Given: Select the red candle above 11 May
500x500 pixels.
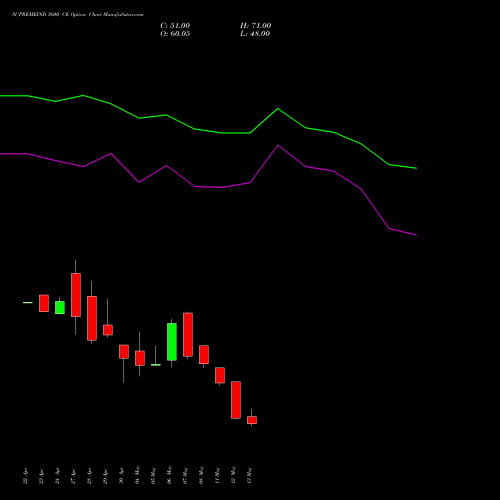Looking at the screenshot, I should click(220, 375).
